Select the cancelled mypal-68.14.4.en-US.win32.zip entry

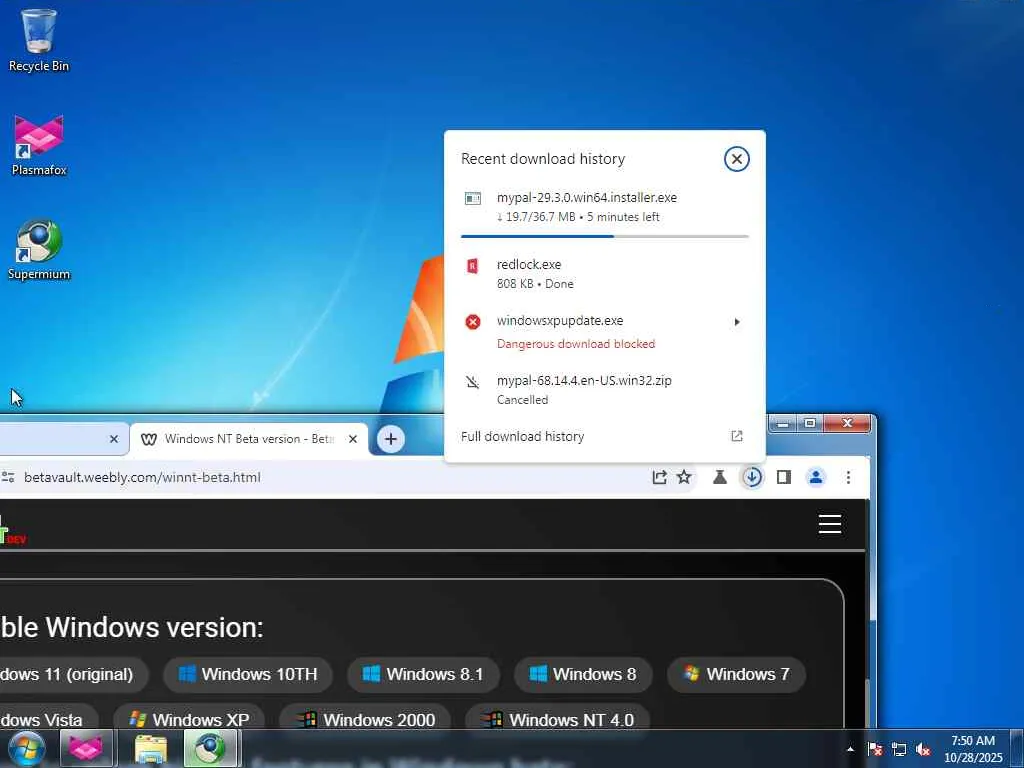[x=604, y=390]
